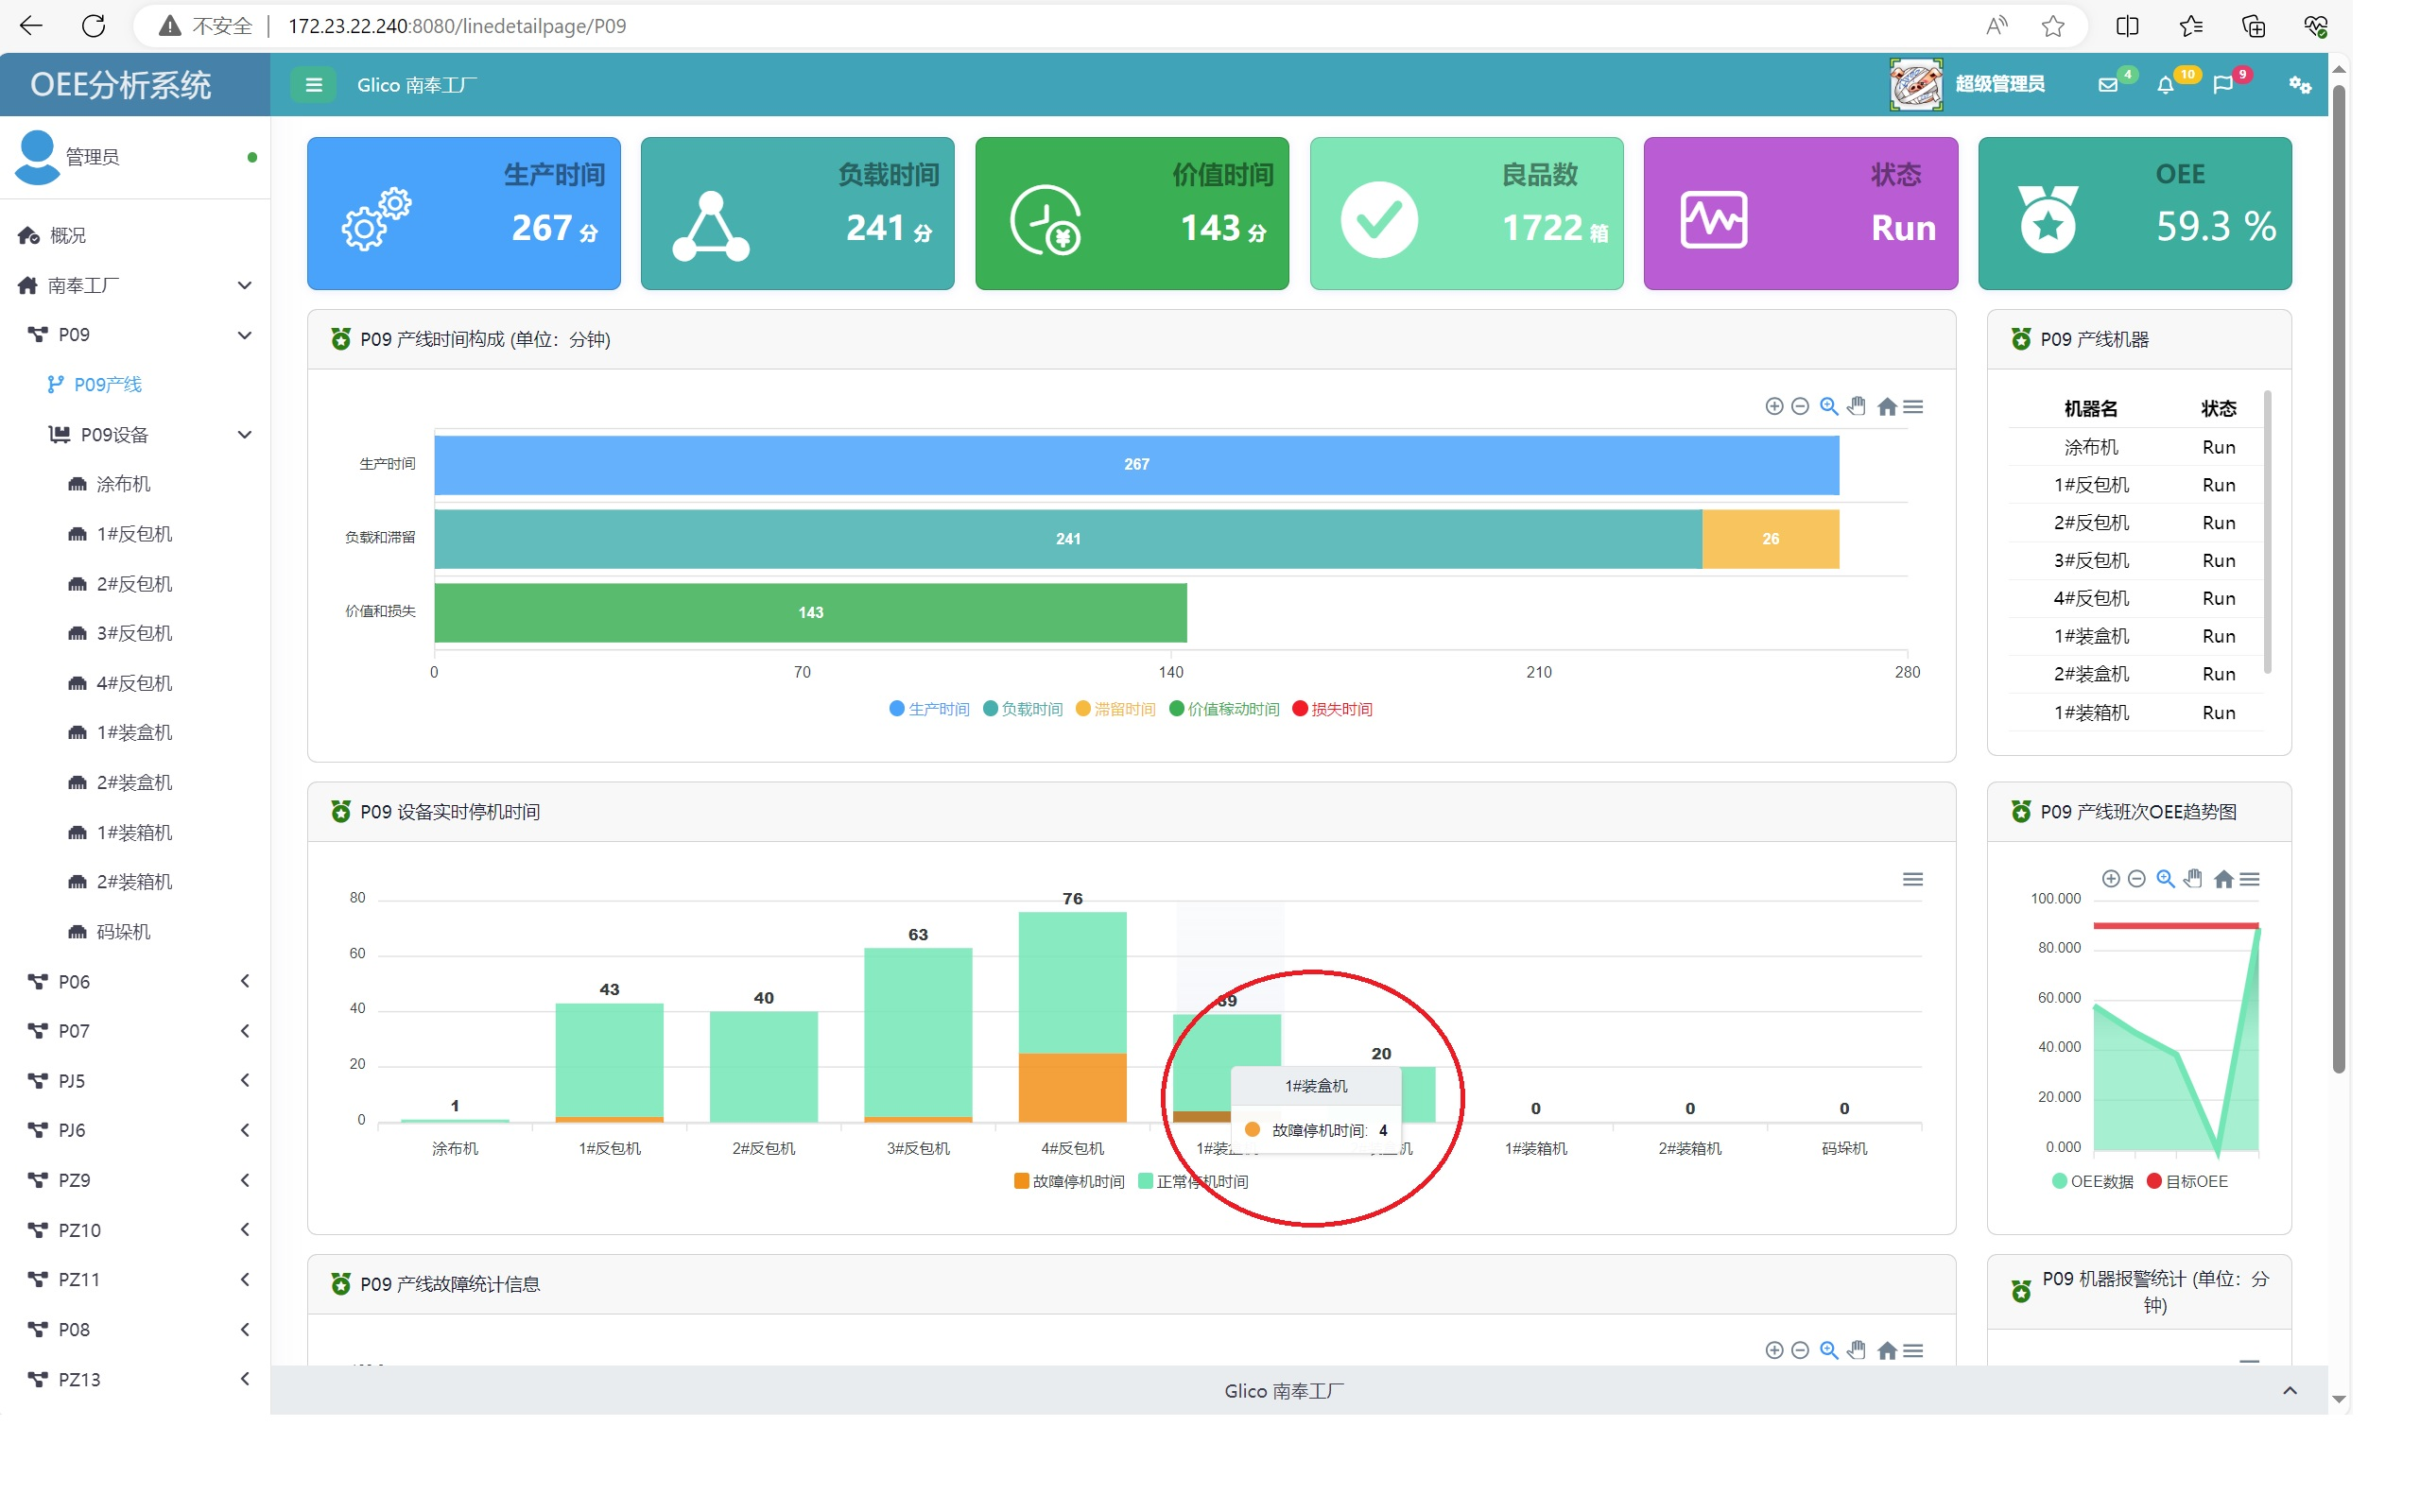Viewport: 2420px width, 1512px height.
Task: Toggle 生产时间 legend series
Action: point(929,709)
